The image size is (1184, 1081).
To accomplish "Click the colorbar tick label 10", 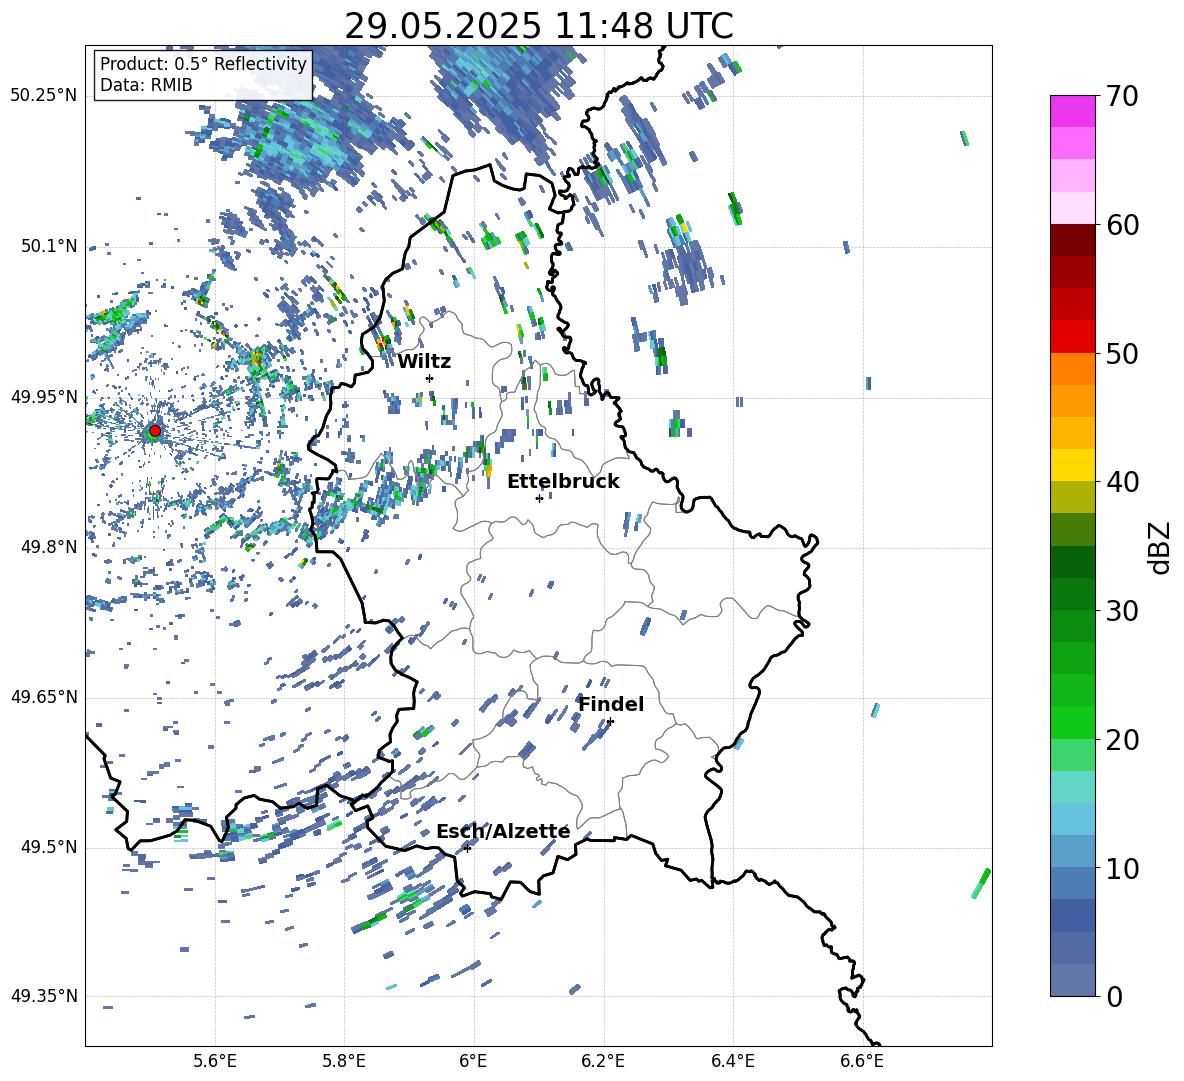I will (x=1122, y=868).
